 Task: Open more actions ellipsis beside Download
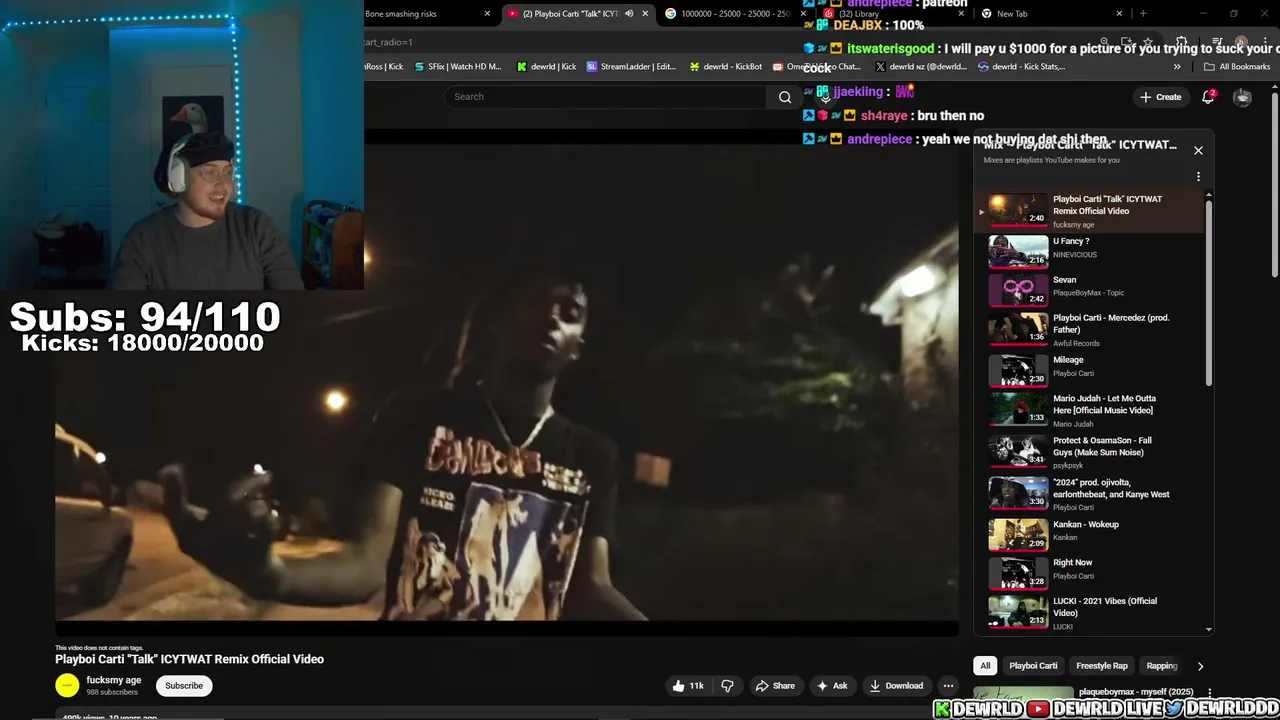pos(948,686)
